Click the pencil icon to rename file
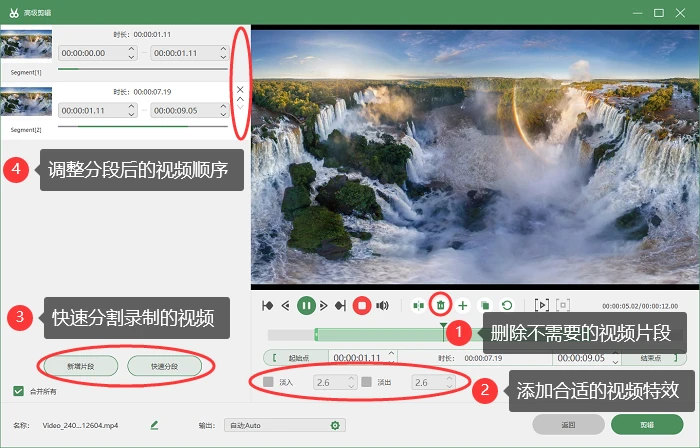 [154, 425]
